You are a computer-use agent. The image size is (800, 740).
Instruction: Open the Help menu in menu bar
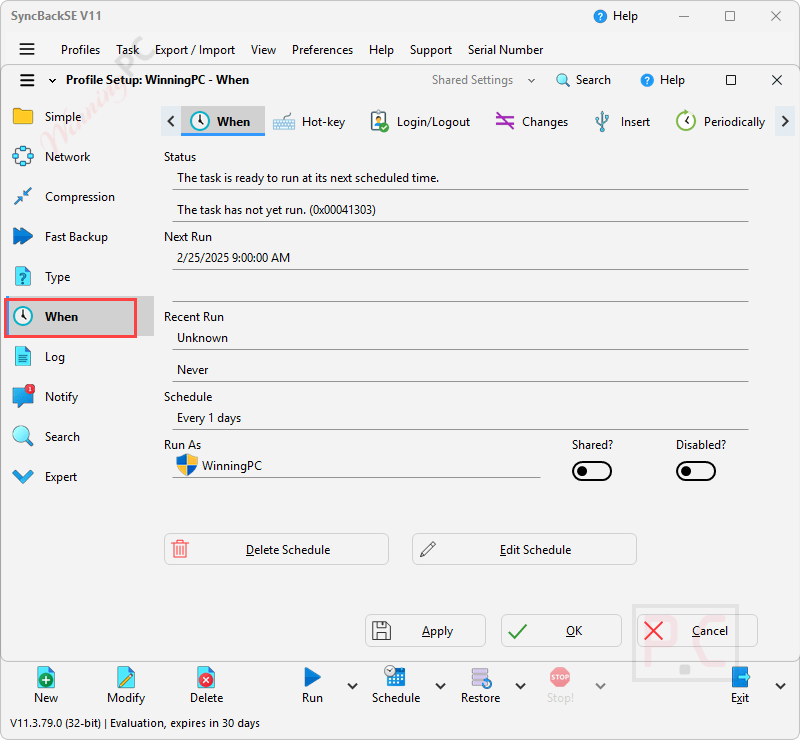click(382, 50)
